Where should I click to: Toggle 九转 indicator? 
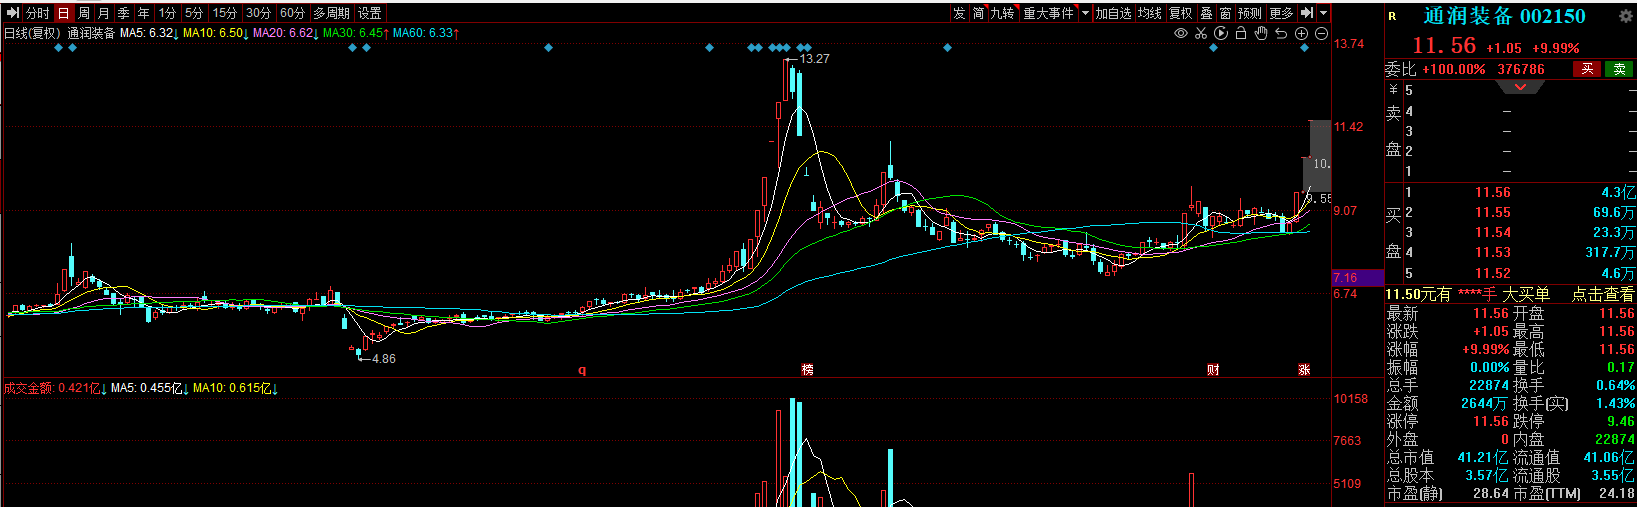point(1002,13)
